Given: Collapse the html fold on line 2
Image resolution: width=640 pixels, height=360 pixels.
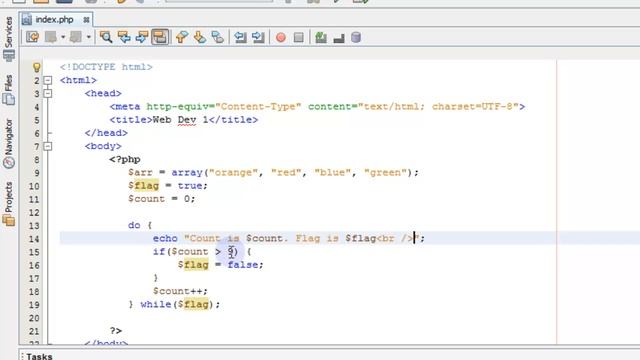Looking at the screenshot, I should coord(48,80).
